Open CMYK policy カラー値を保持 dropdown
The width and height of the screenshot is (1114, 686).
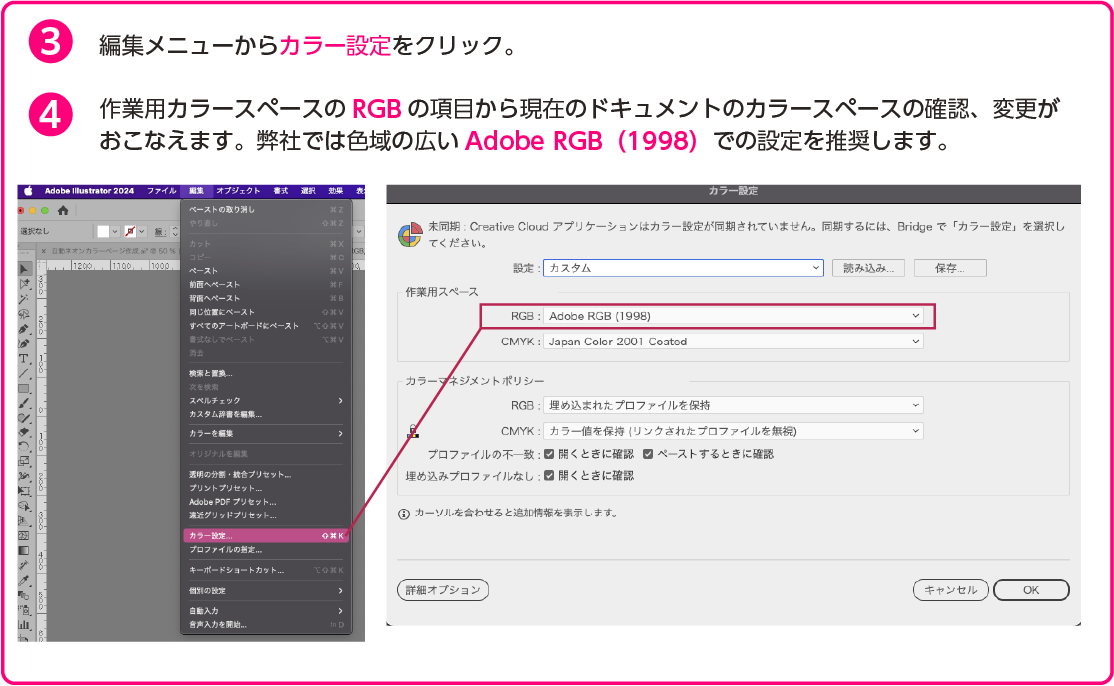coord(733,431)
